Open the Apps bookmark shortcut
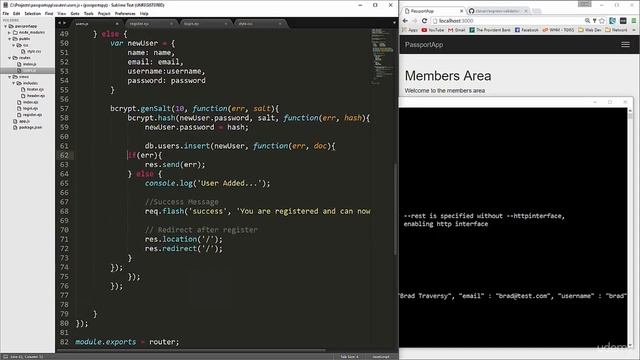Screen dimensions: 640x360 point(410,30)
